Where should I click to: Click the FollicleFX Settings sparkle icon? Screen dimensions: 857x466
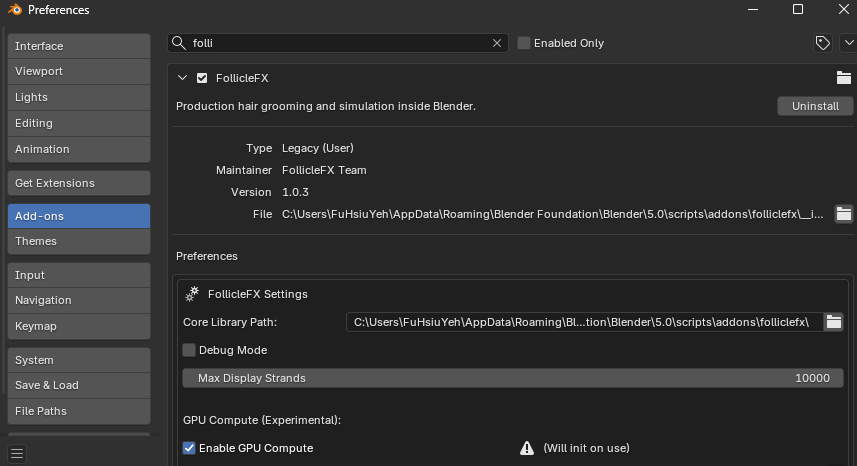click(192, 294)
